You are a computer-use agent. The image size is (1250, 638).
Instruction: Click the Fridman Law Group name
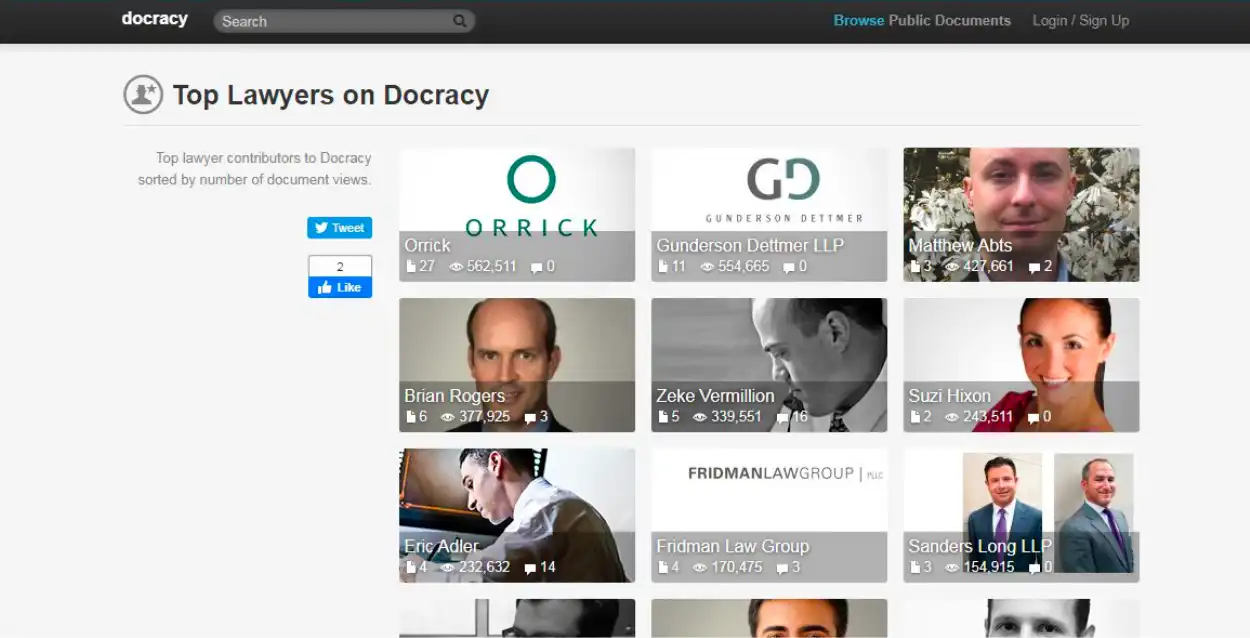[733, 546]
